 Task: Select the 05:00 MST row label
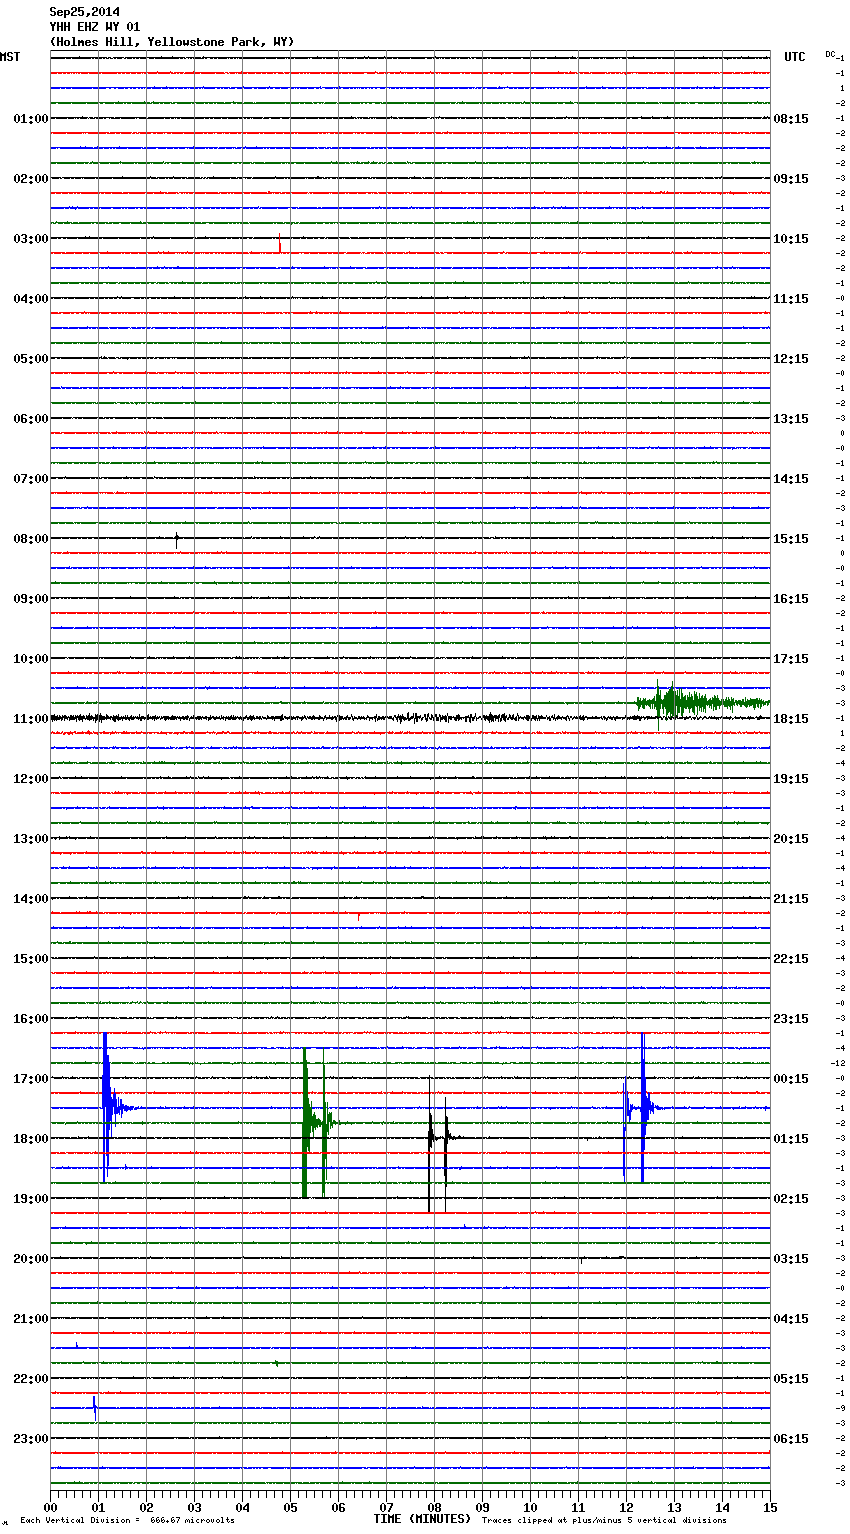click(x=31, y=359)
